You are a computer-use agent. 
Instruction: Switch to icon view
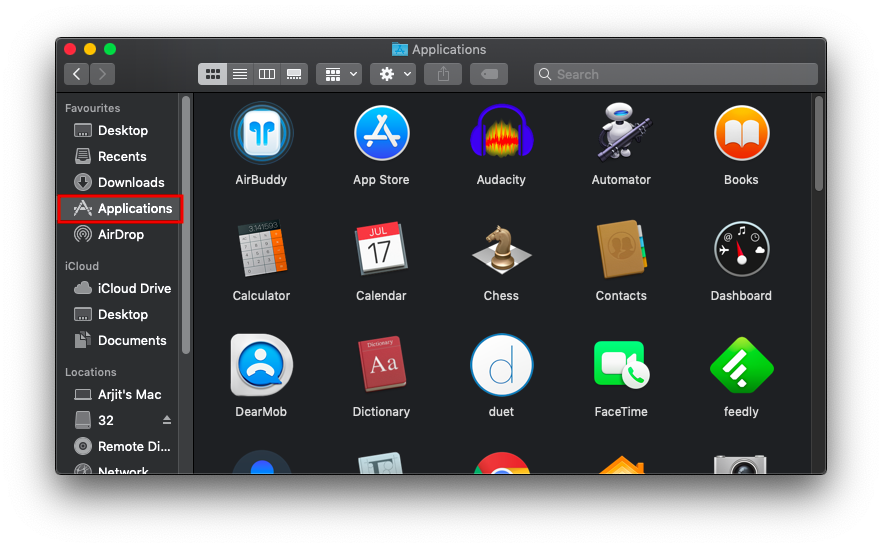point(213,74)
